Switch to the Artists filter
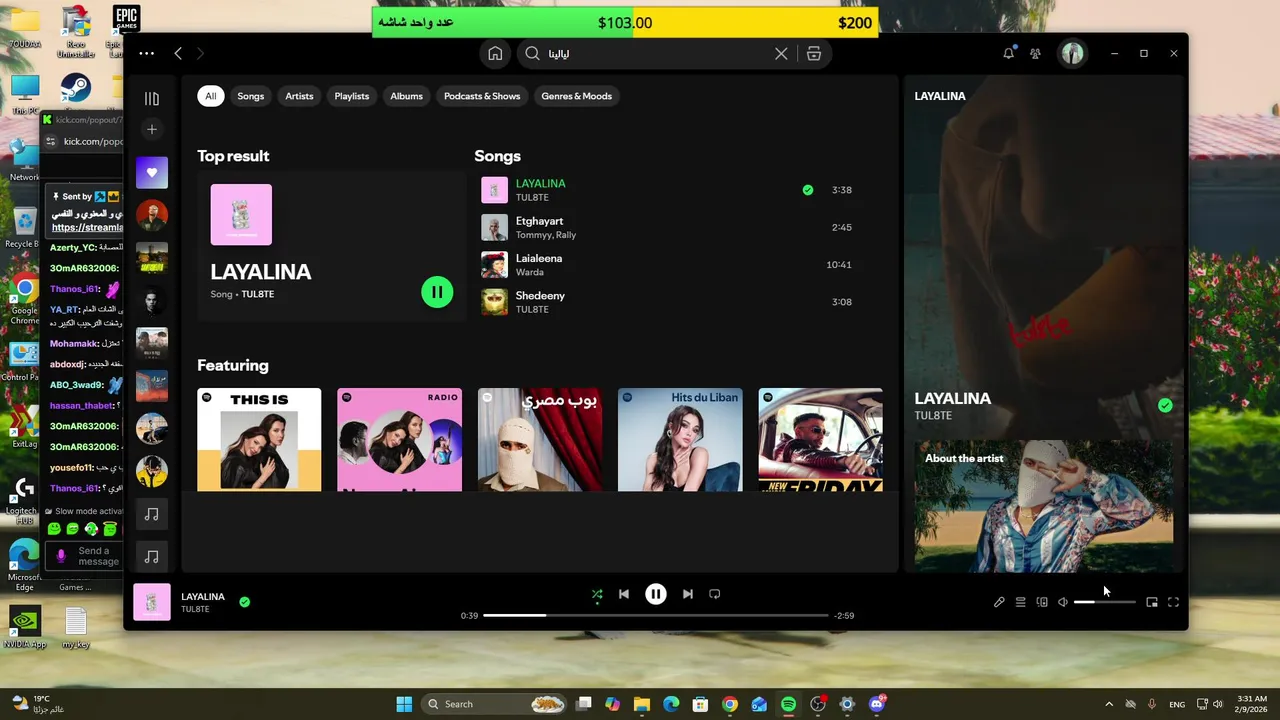Image resolution: width=1280 pixels, height=720 pixels. click(299, 96)
